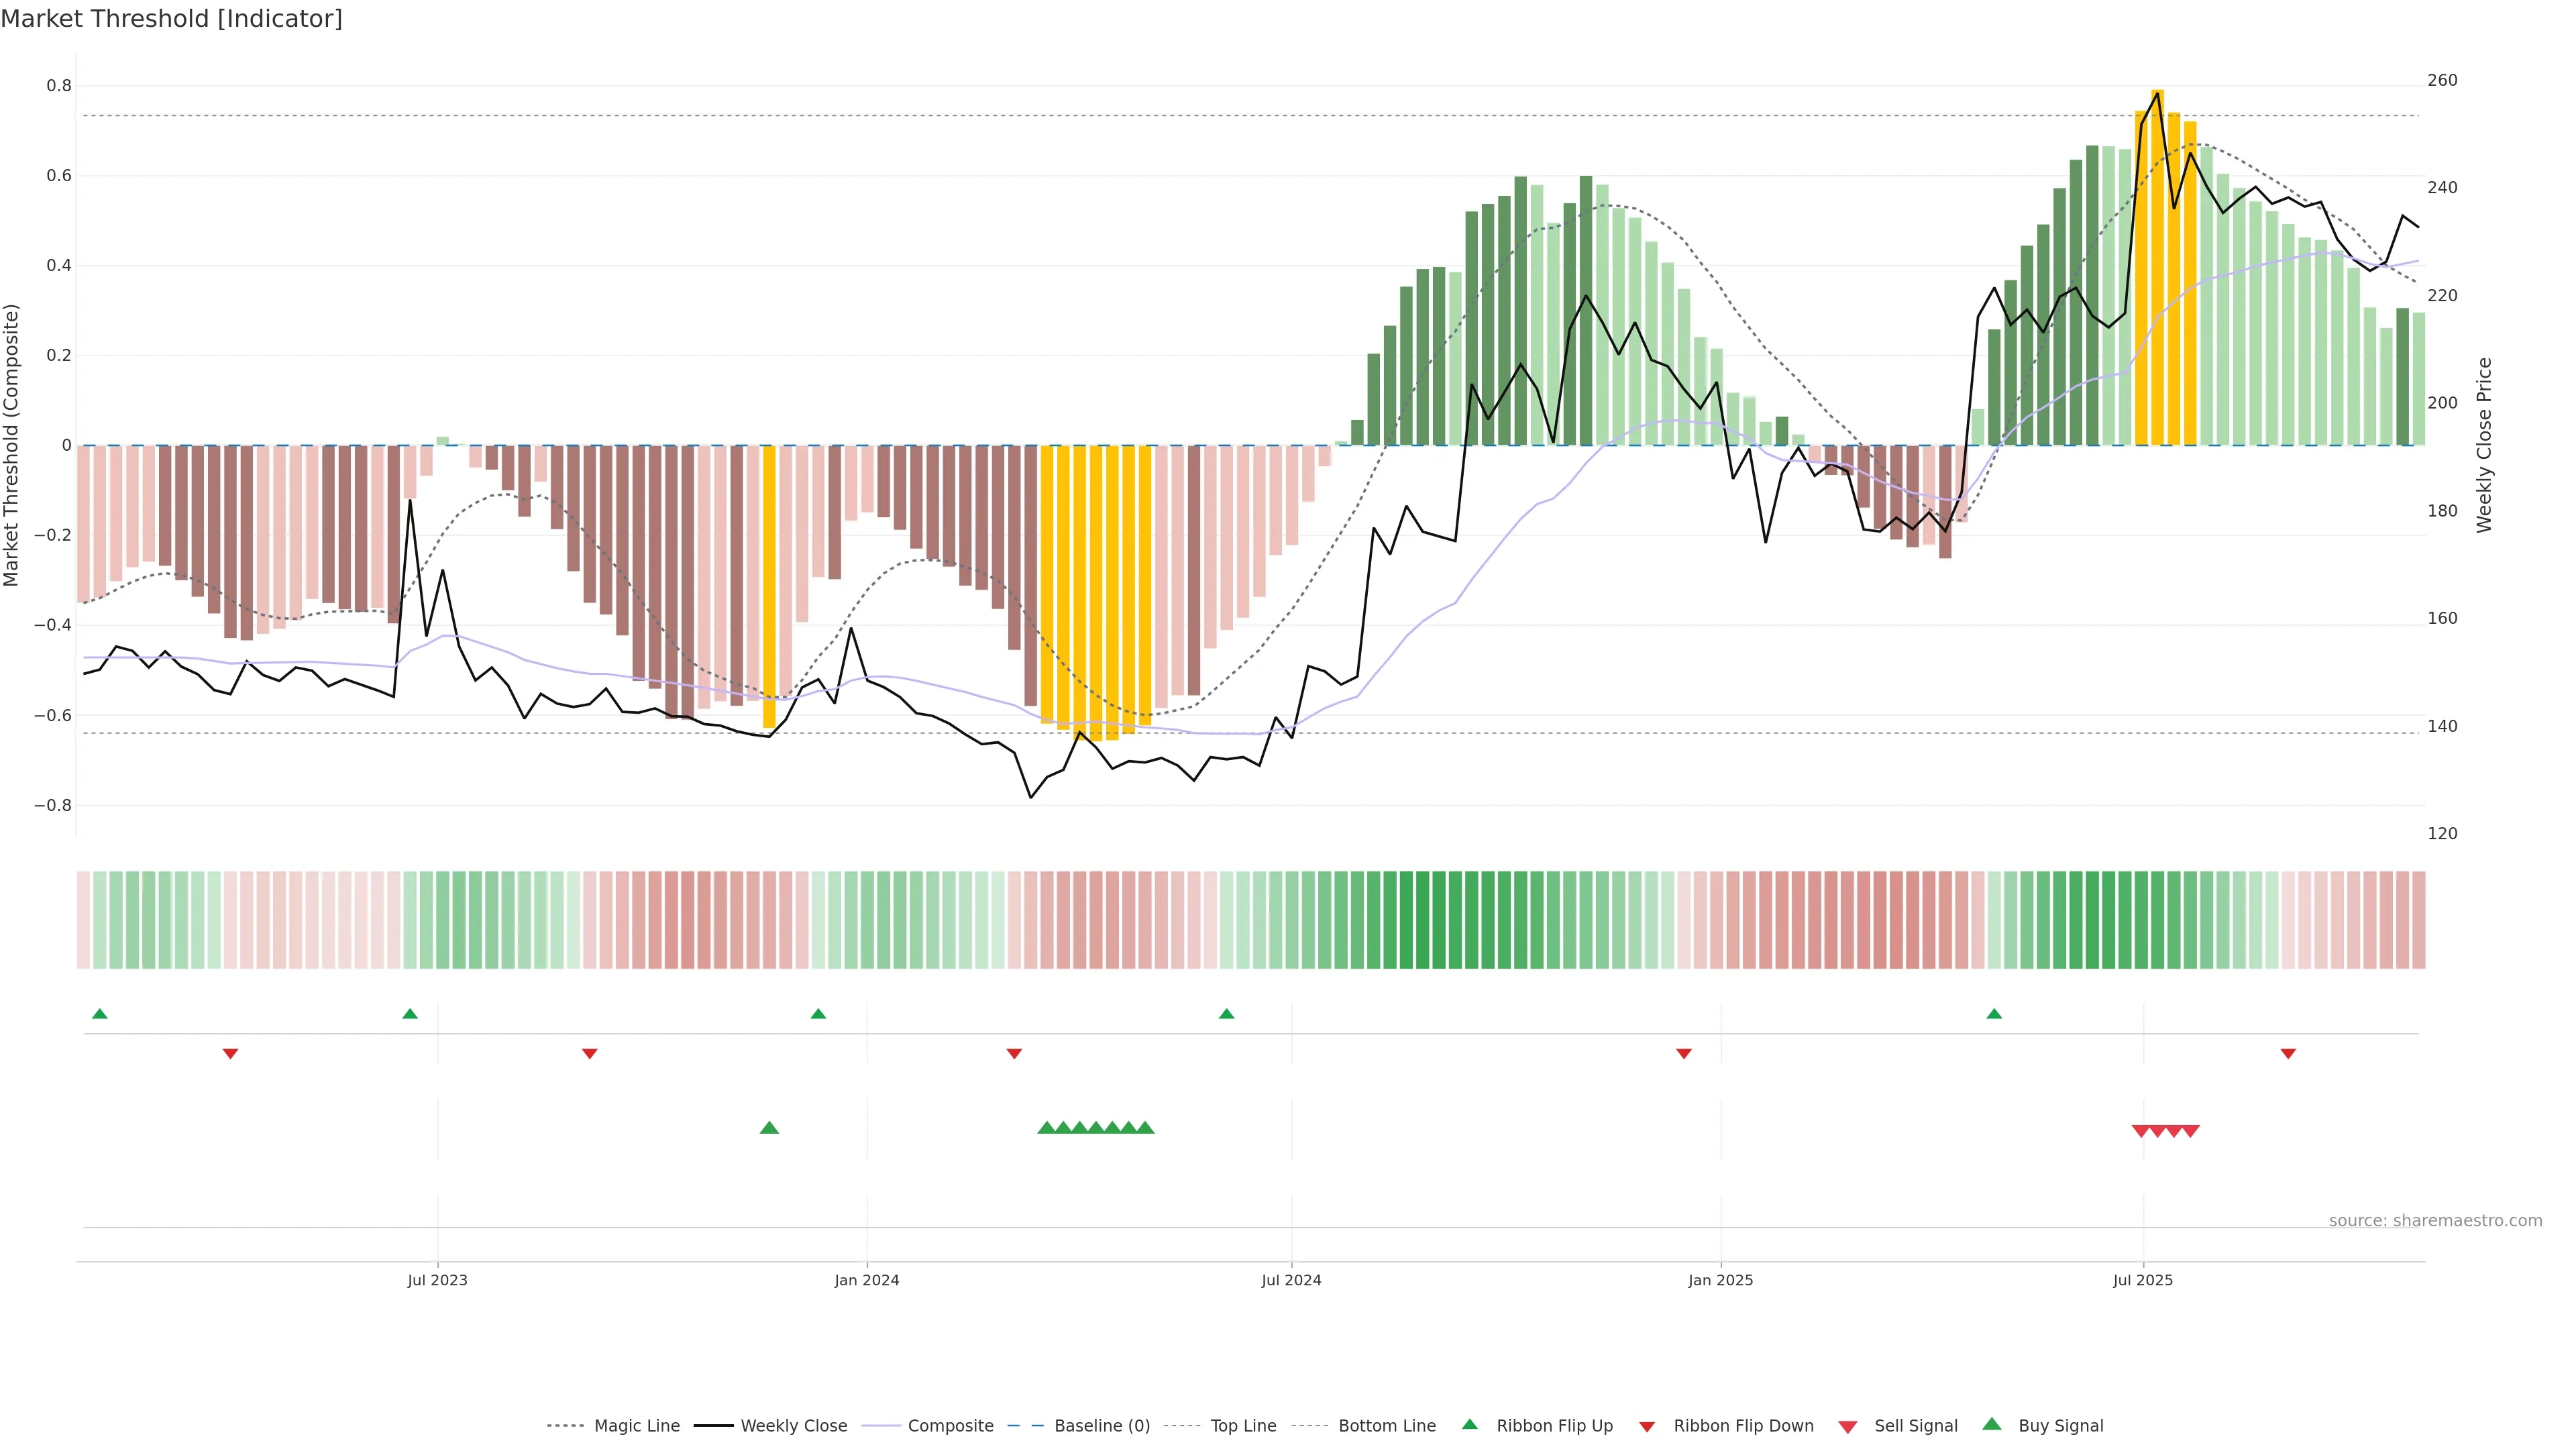Click the Market Threshold [Indicator] title
The image size is (2576, 1449).
pos(171,19)
